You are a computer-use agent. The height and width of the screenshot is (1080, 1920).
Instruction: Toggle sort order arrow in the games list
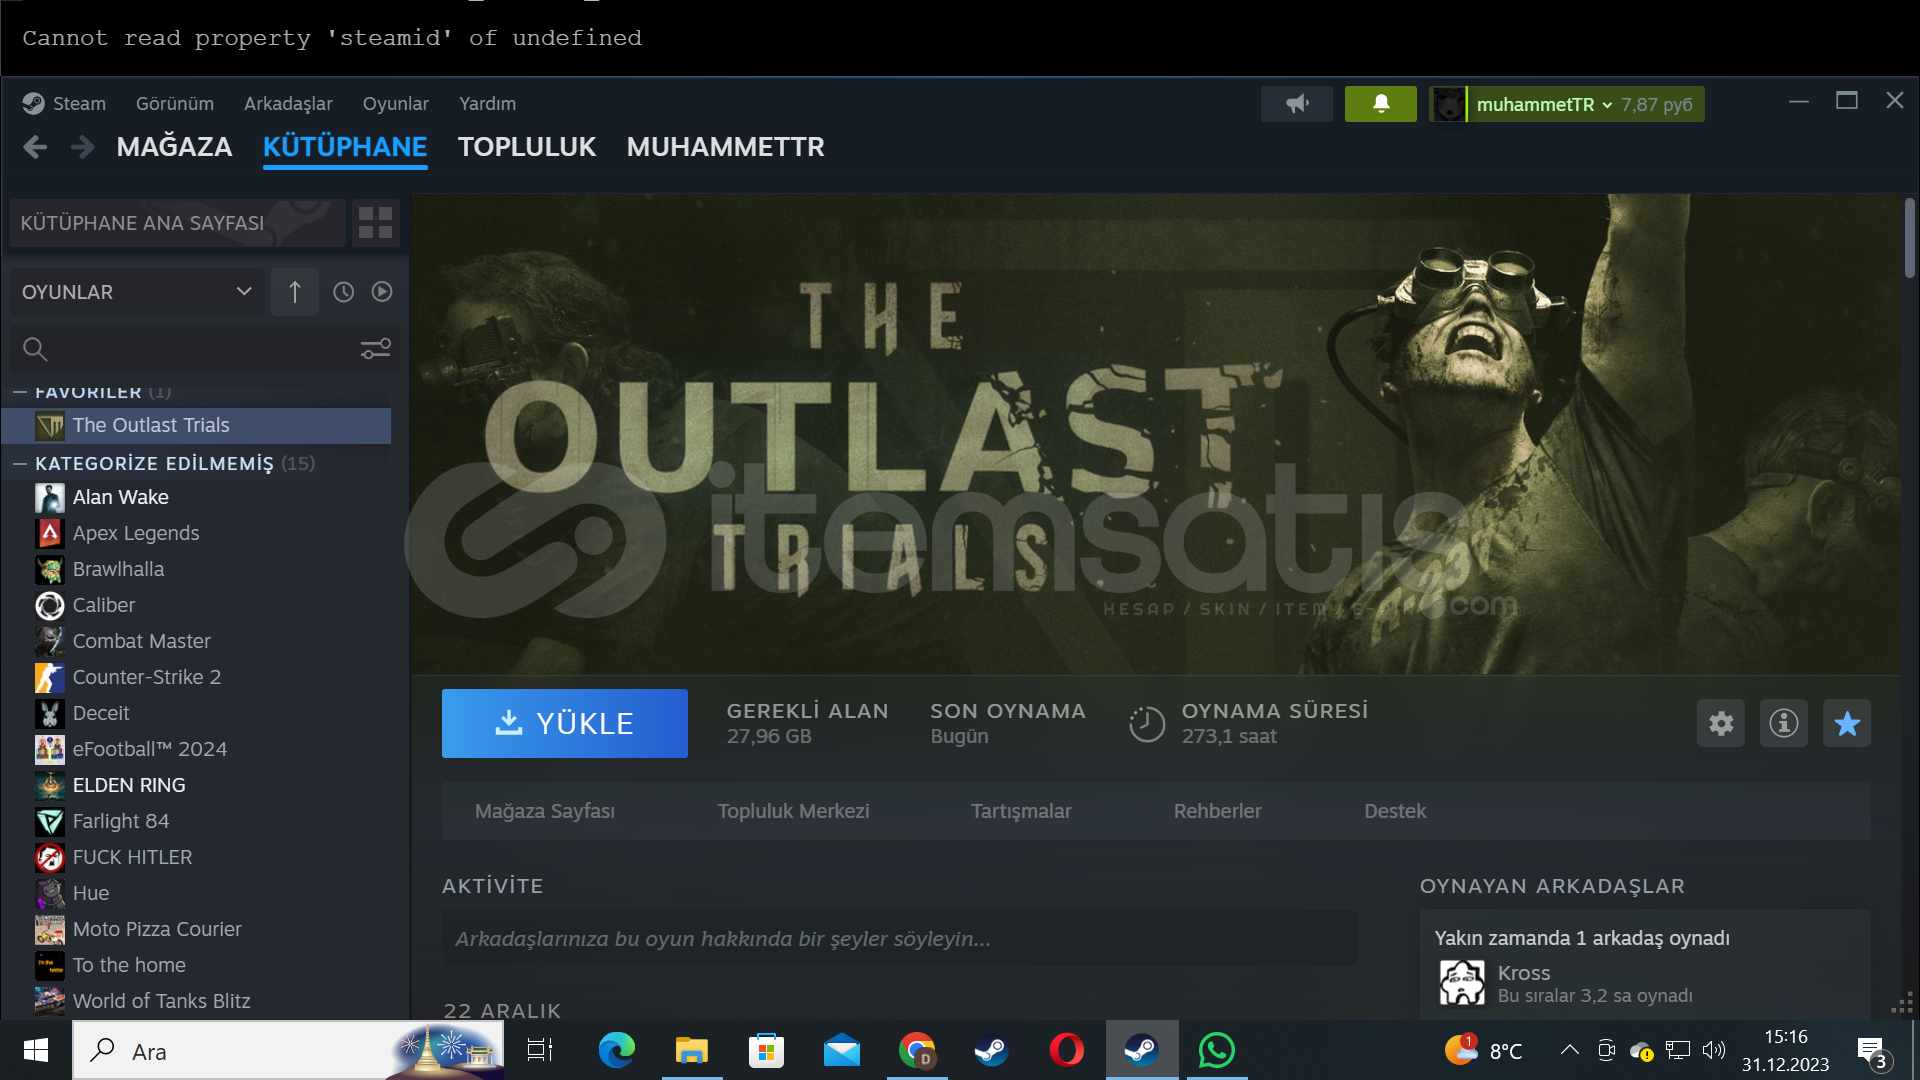(294, 292)
